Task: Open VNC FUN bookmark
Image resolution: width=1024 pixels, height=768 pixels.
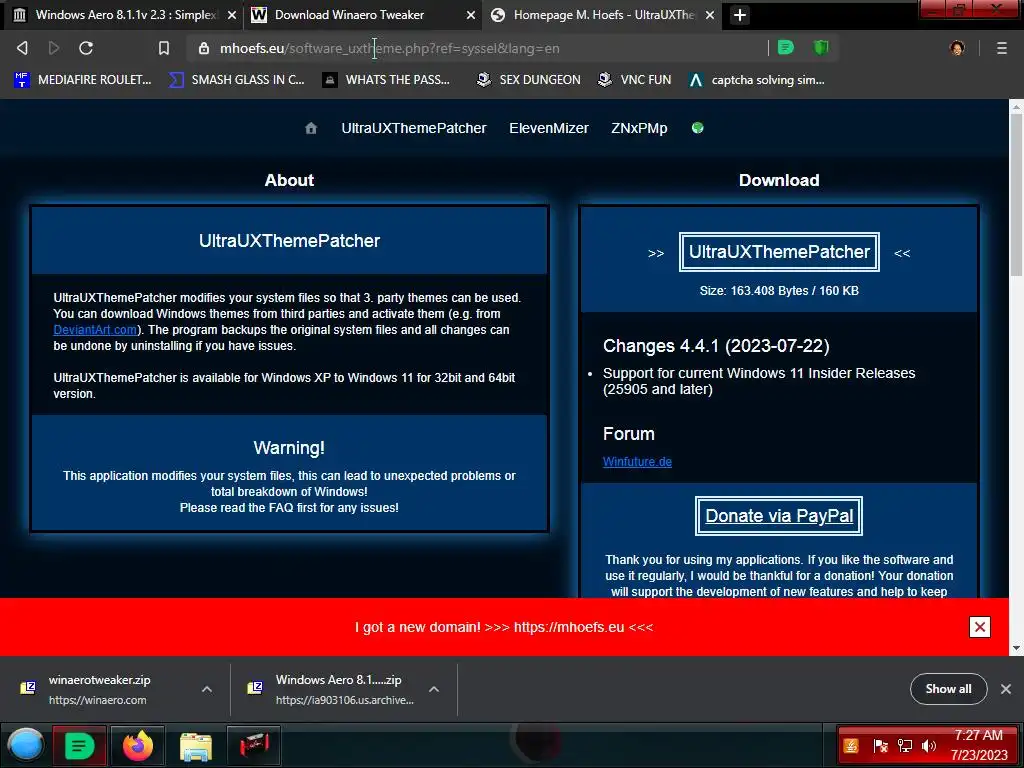Action: tap(635, 80)
